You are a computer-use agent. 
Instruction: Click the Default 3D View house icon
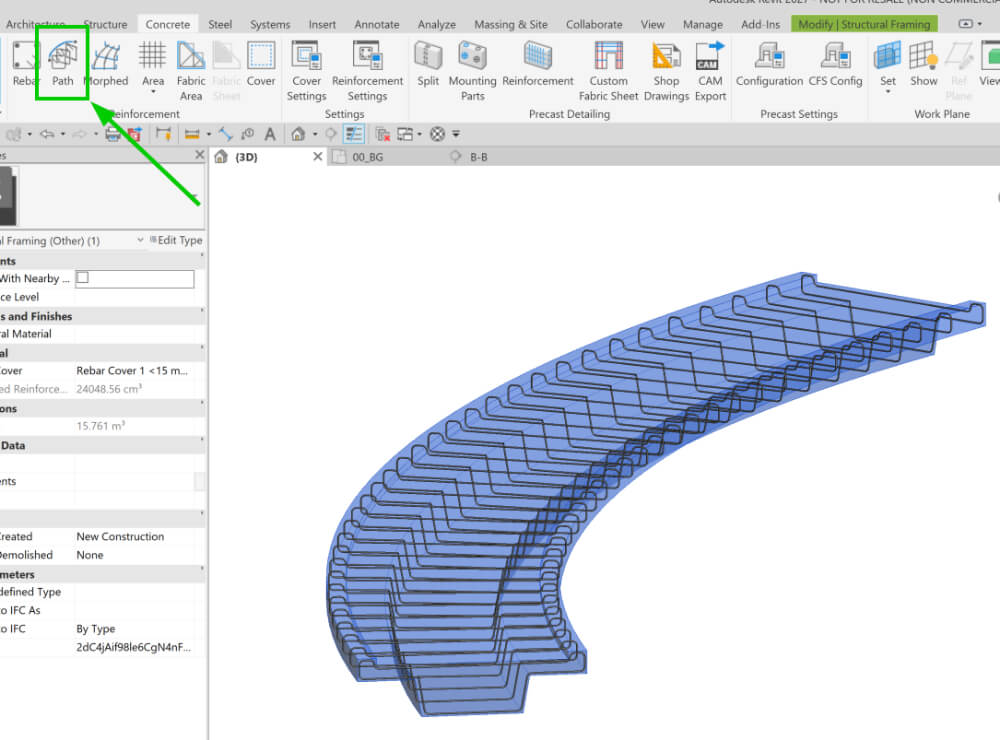click(298, 134)
